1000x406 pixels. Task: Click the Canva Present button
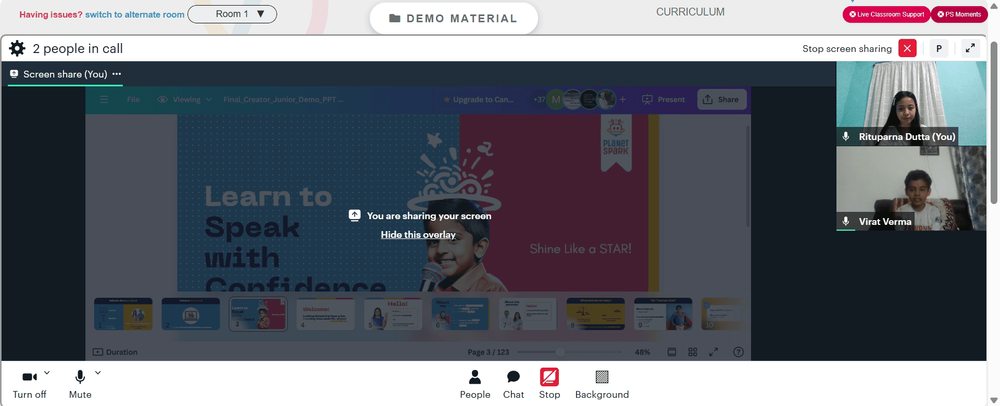[x=664, y=99]
